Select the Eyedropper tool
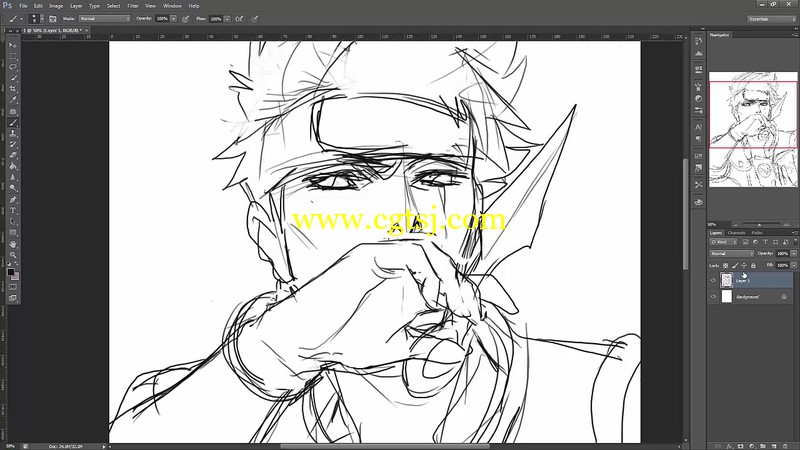 [13, 100]
